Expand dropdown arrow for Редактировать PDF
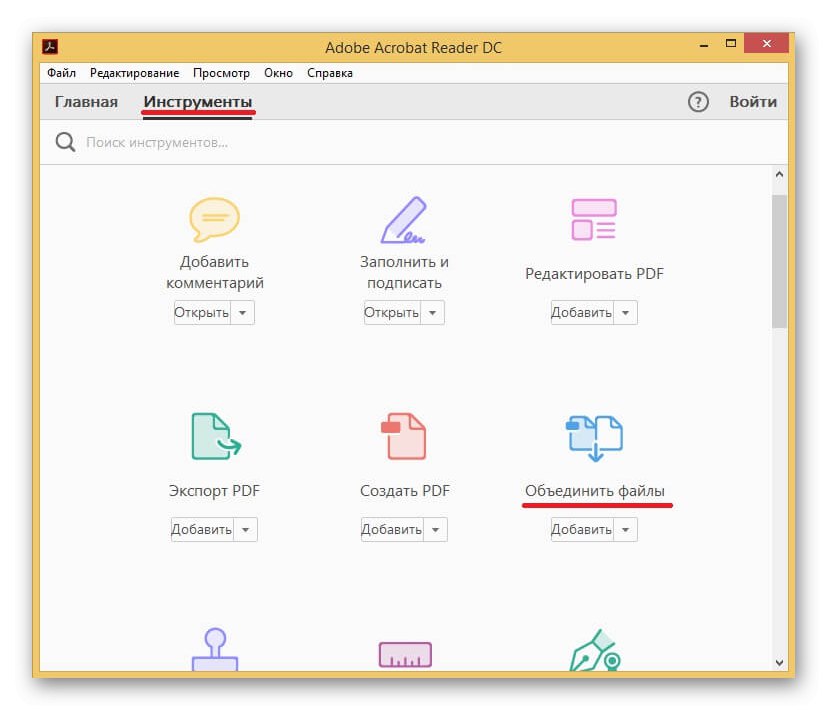Image resolution: width=827 pixels, height=710 pixels. coord(626,312)
